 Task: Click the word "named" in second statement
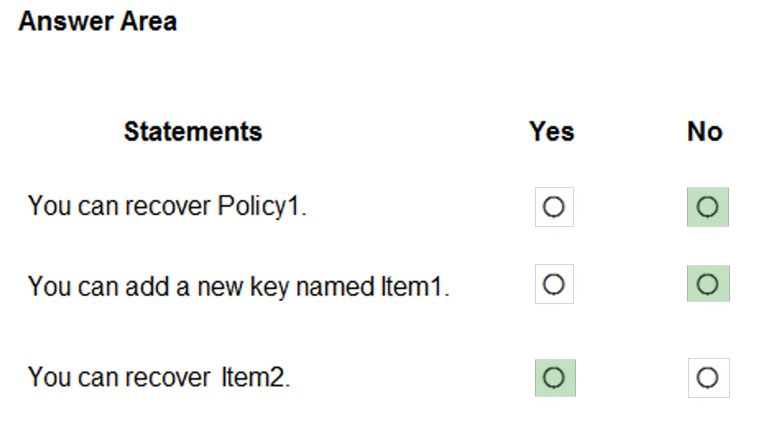340,287
